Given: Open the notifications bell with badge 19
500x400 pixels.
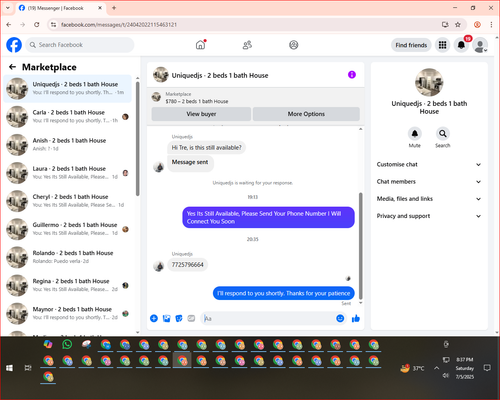Looking at the screenshot, I should [x=461, y=45].
